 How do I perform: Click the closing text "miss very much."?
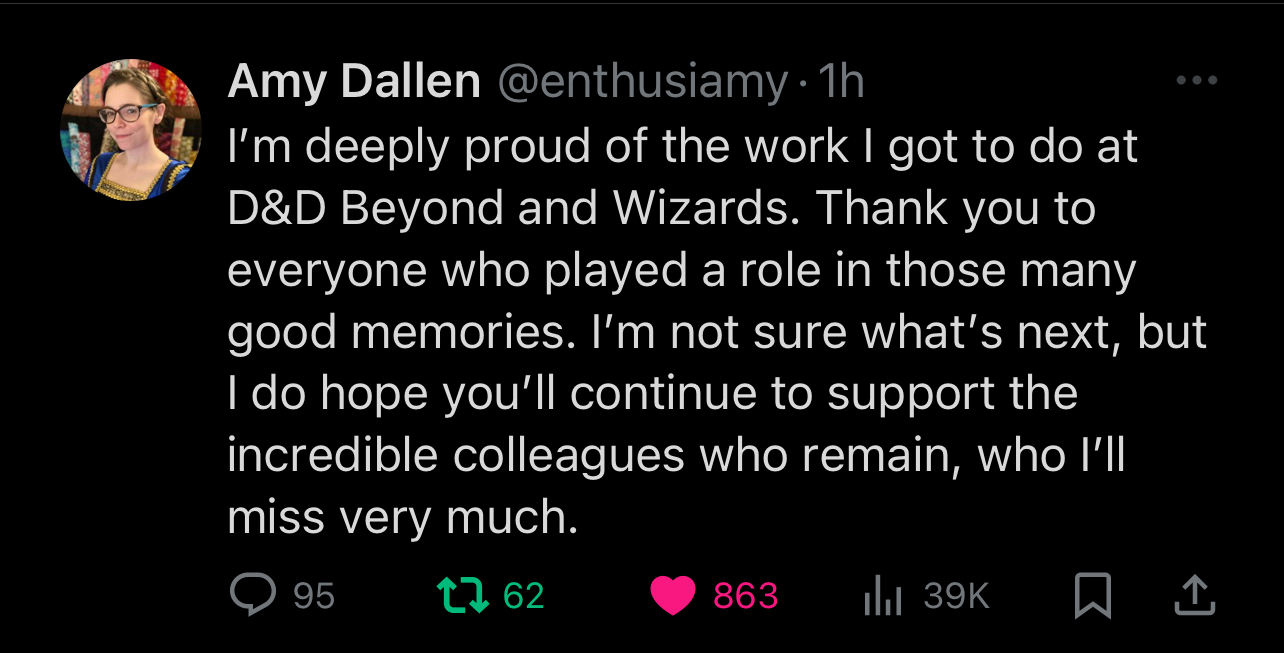(403, 517)
